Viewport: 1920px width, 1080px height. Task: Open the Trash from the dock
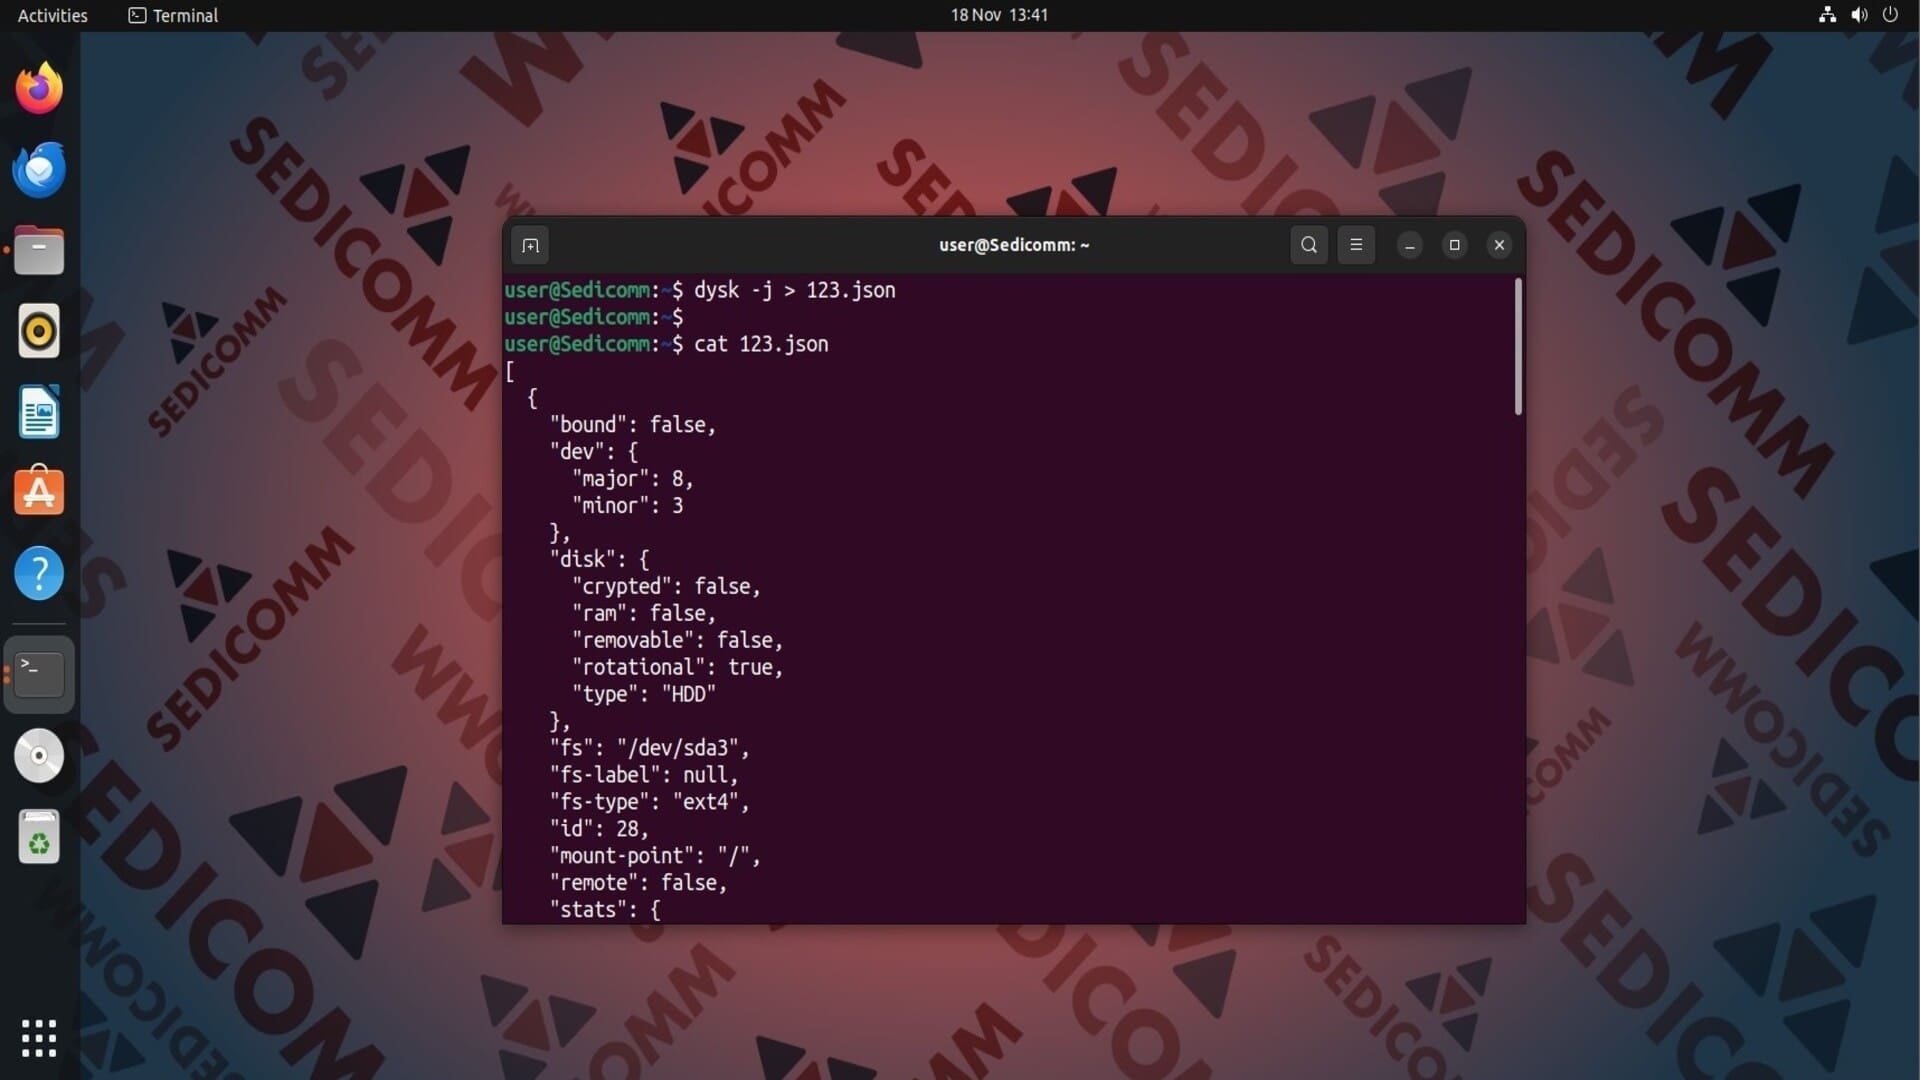click(x=39, y=836)
